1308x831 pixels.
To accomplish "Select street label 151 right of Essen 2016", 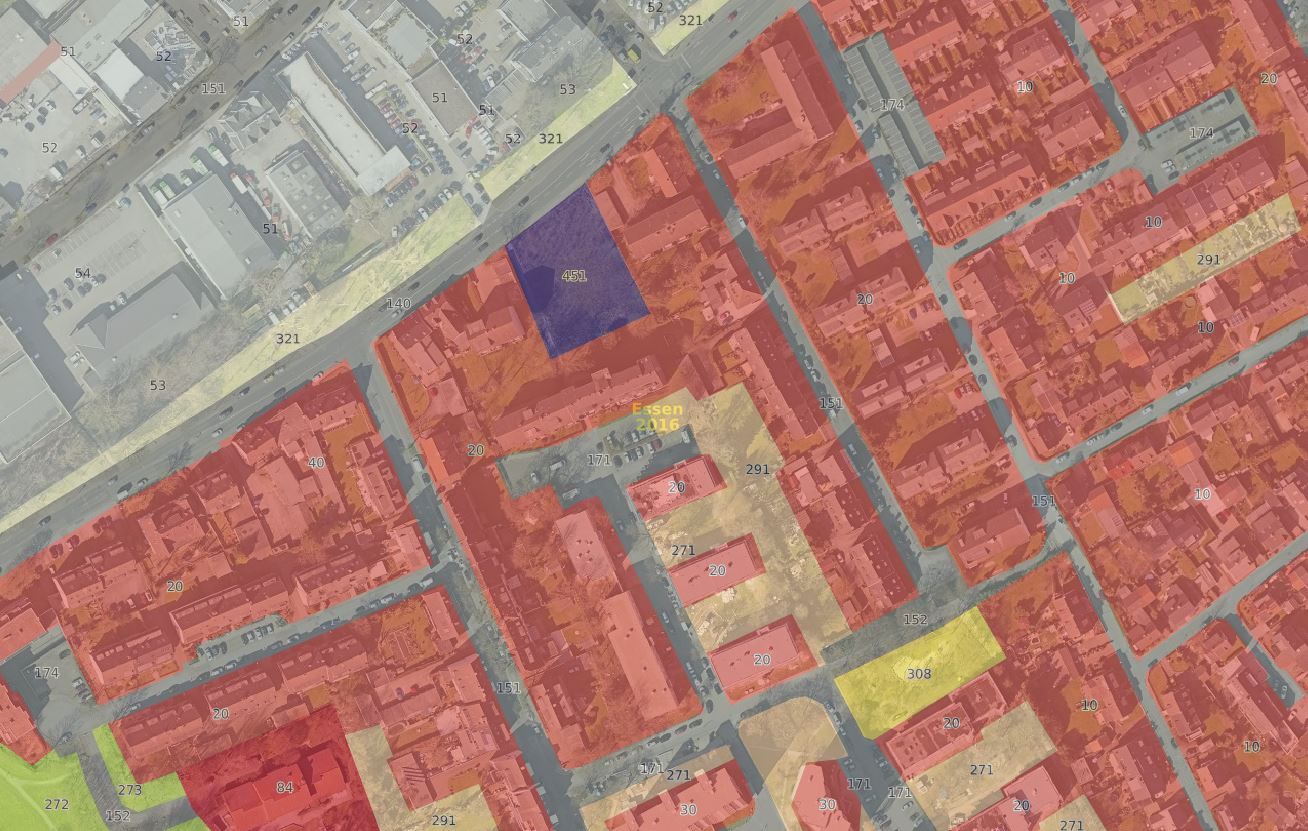I will pyautogui.click(x=830, y=403).
